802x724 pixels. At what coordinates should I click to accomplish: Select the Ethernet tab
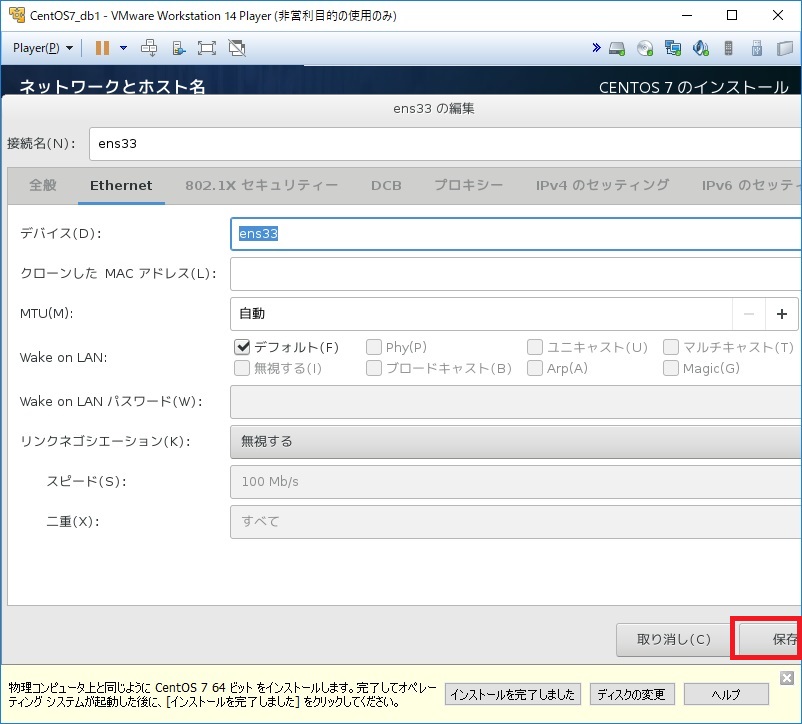[121, 185]
